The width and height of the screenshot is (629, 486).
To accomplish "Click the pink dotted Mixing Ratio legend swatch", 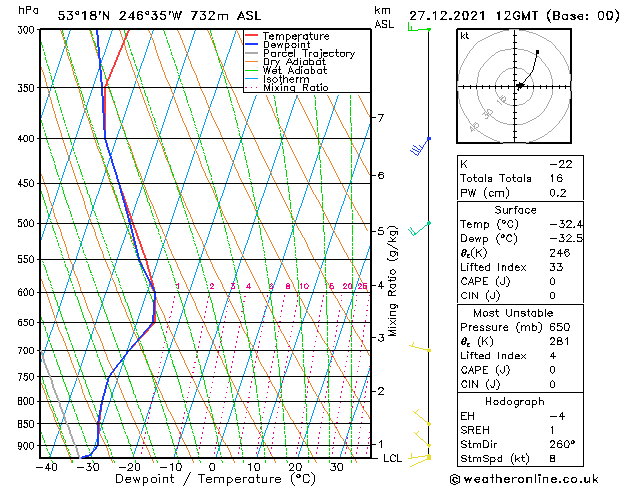I will pos(251,87).
